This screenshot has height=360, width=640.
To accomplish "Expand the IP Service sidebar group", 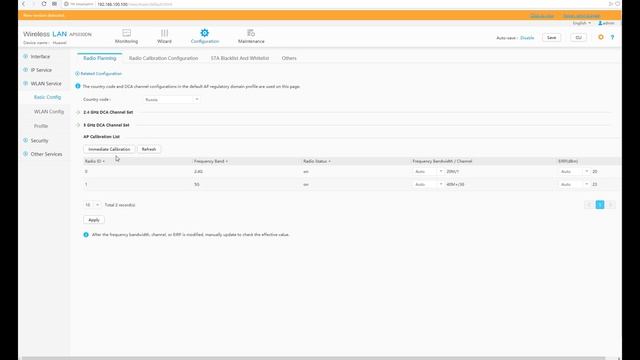I will coord(25,70).
